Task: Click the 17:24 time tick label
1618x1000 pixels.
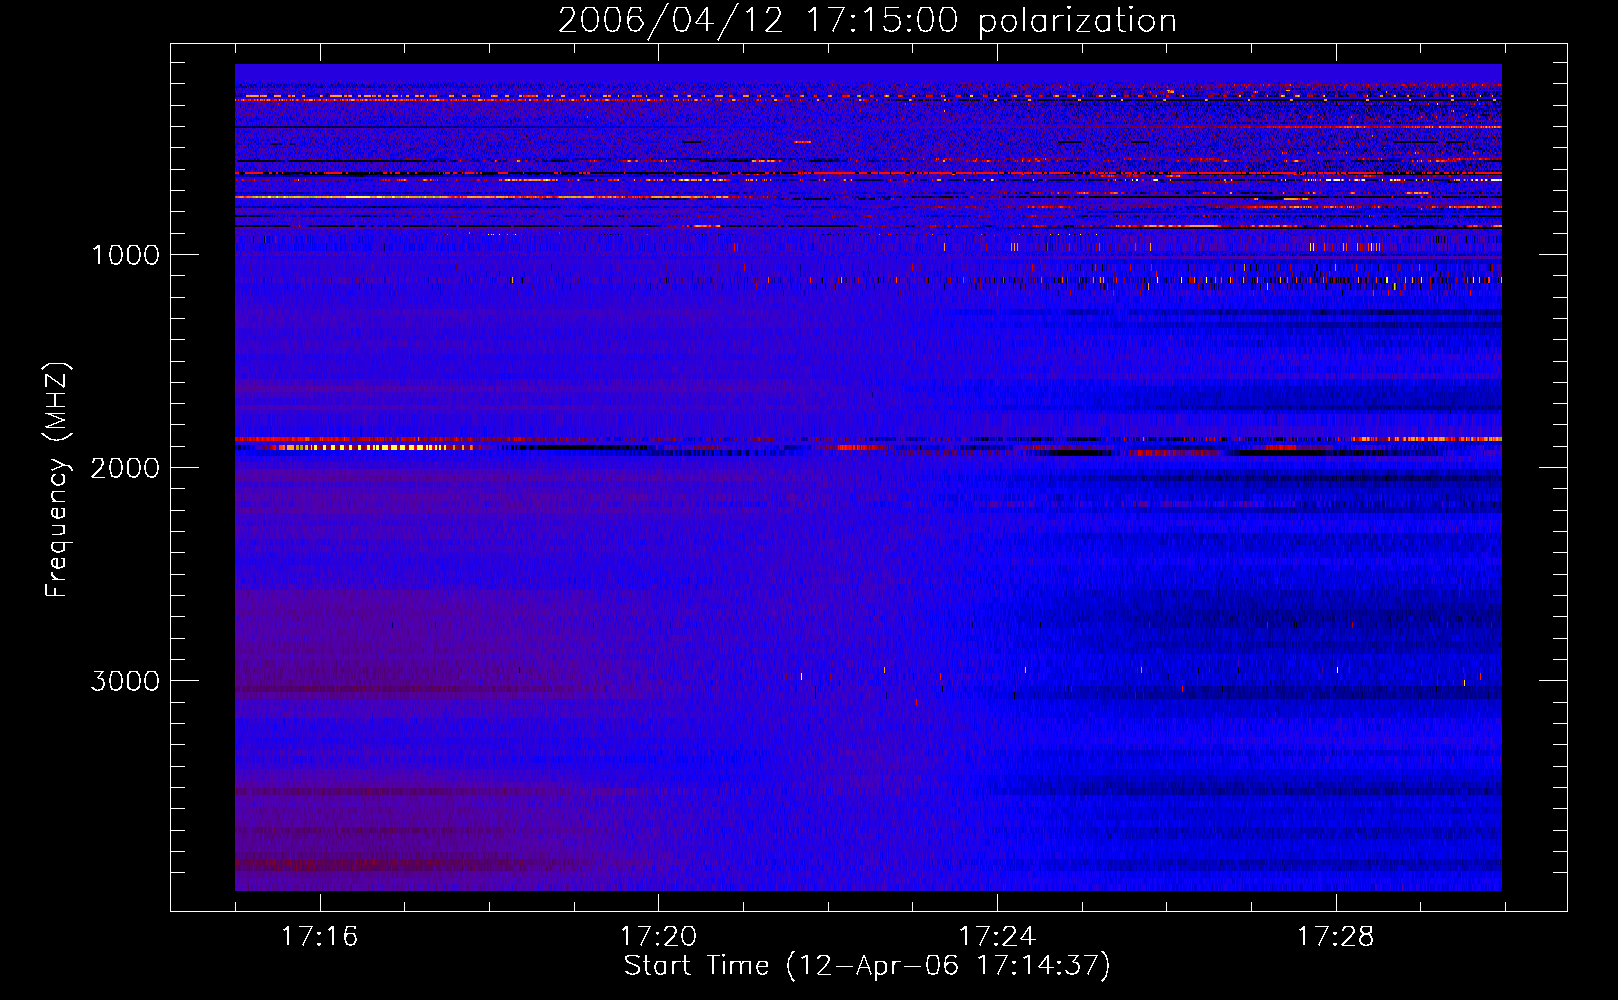Action: (997, 937)
